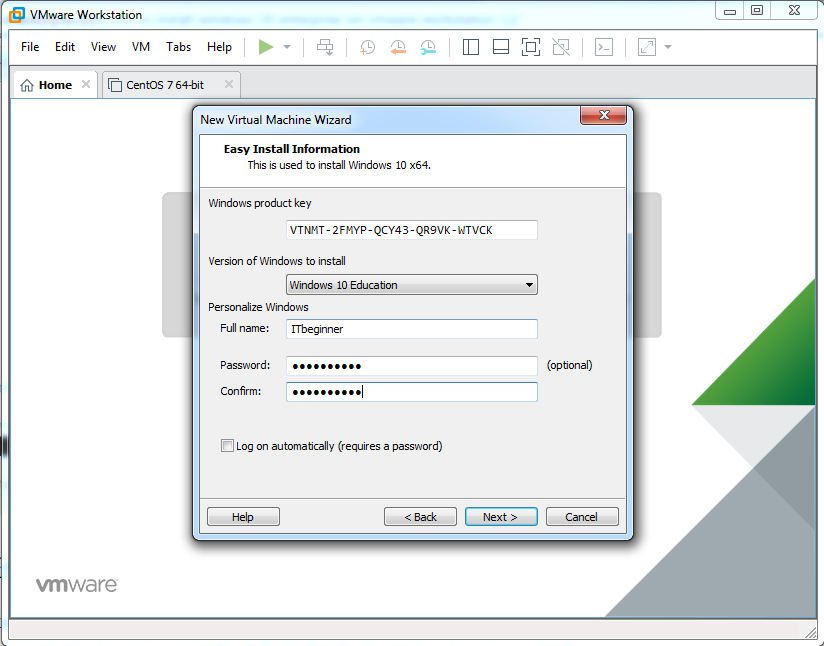This screenshot has height=646, width=824.
Task: Revert the virtual machine to snapshot icon
Action: coord(398,47)
